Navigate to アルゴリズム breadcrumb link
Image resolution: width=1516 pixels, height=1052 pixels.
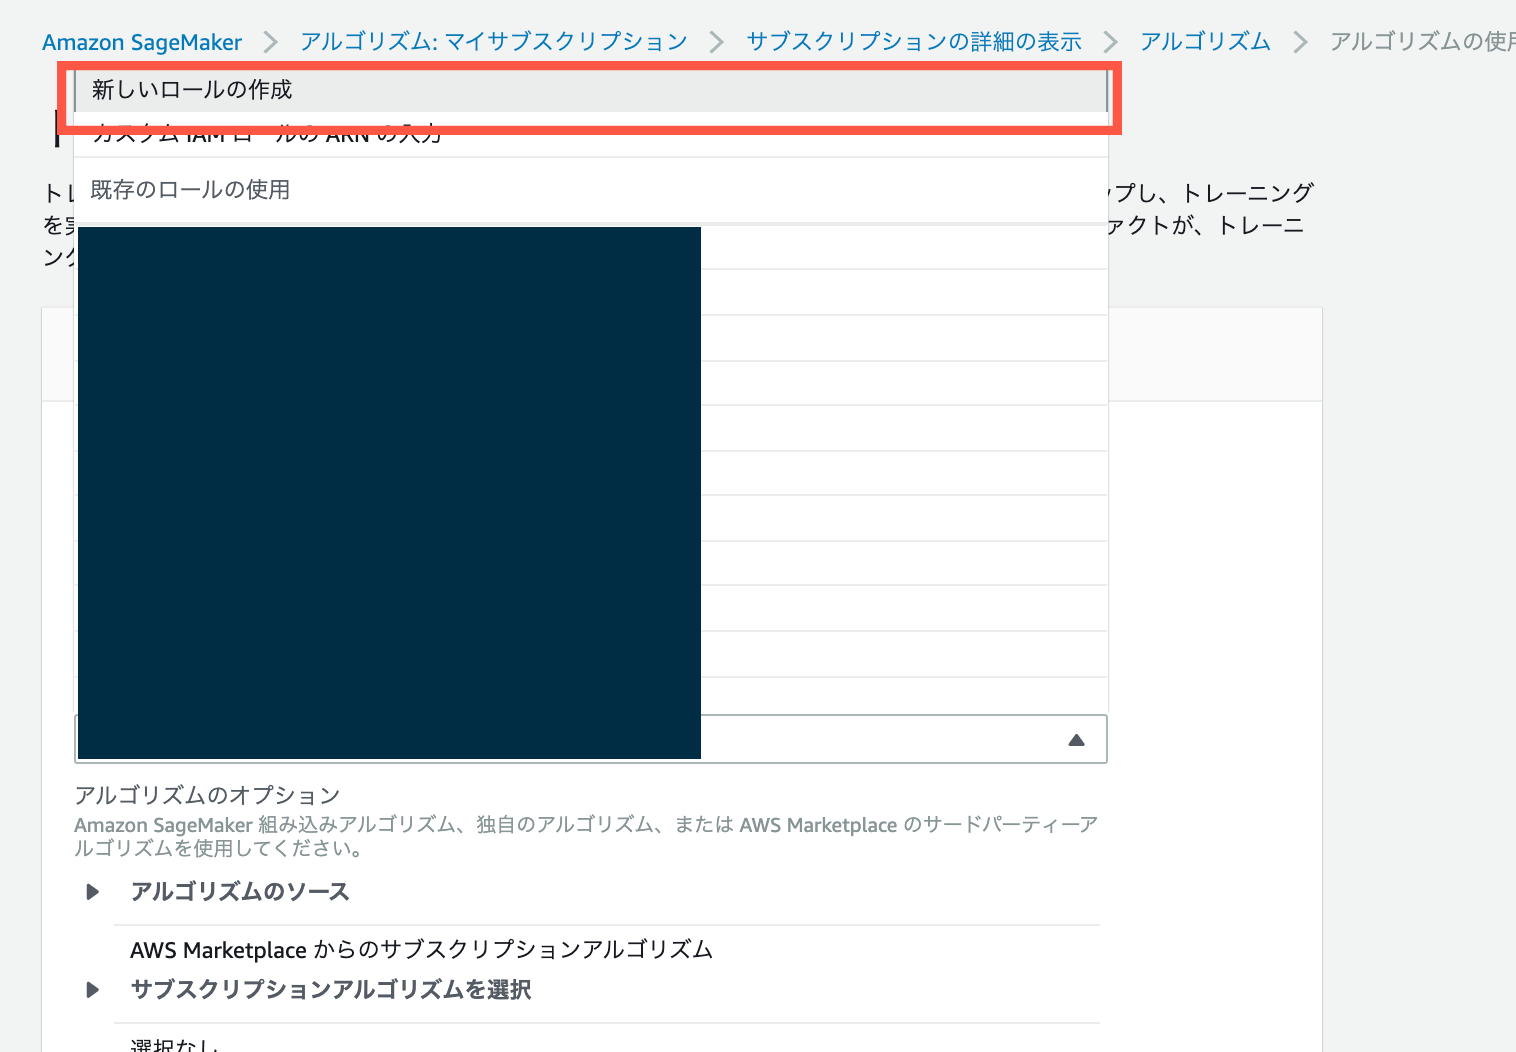coord(1205,42)
